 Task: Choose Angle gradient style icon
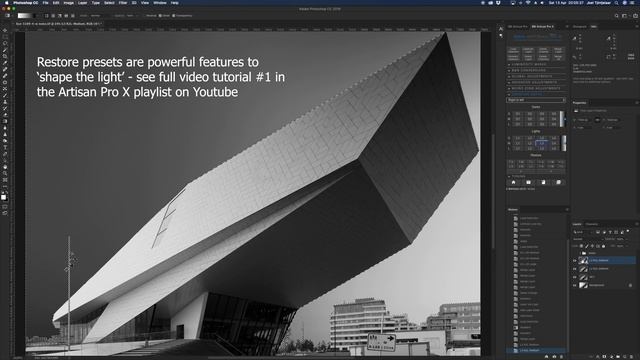pos(60,16)
